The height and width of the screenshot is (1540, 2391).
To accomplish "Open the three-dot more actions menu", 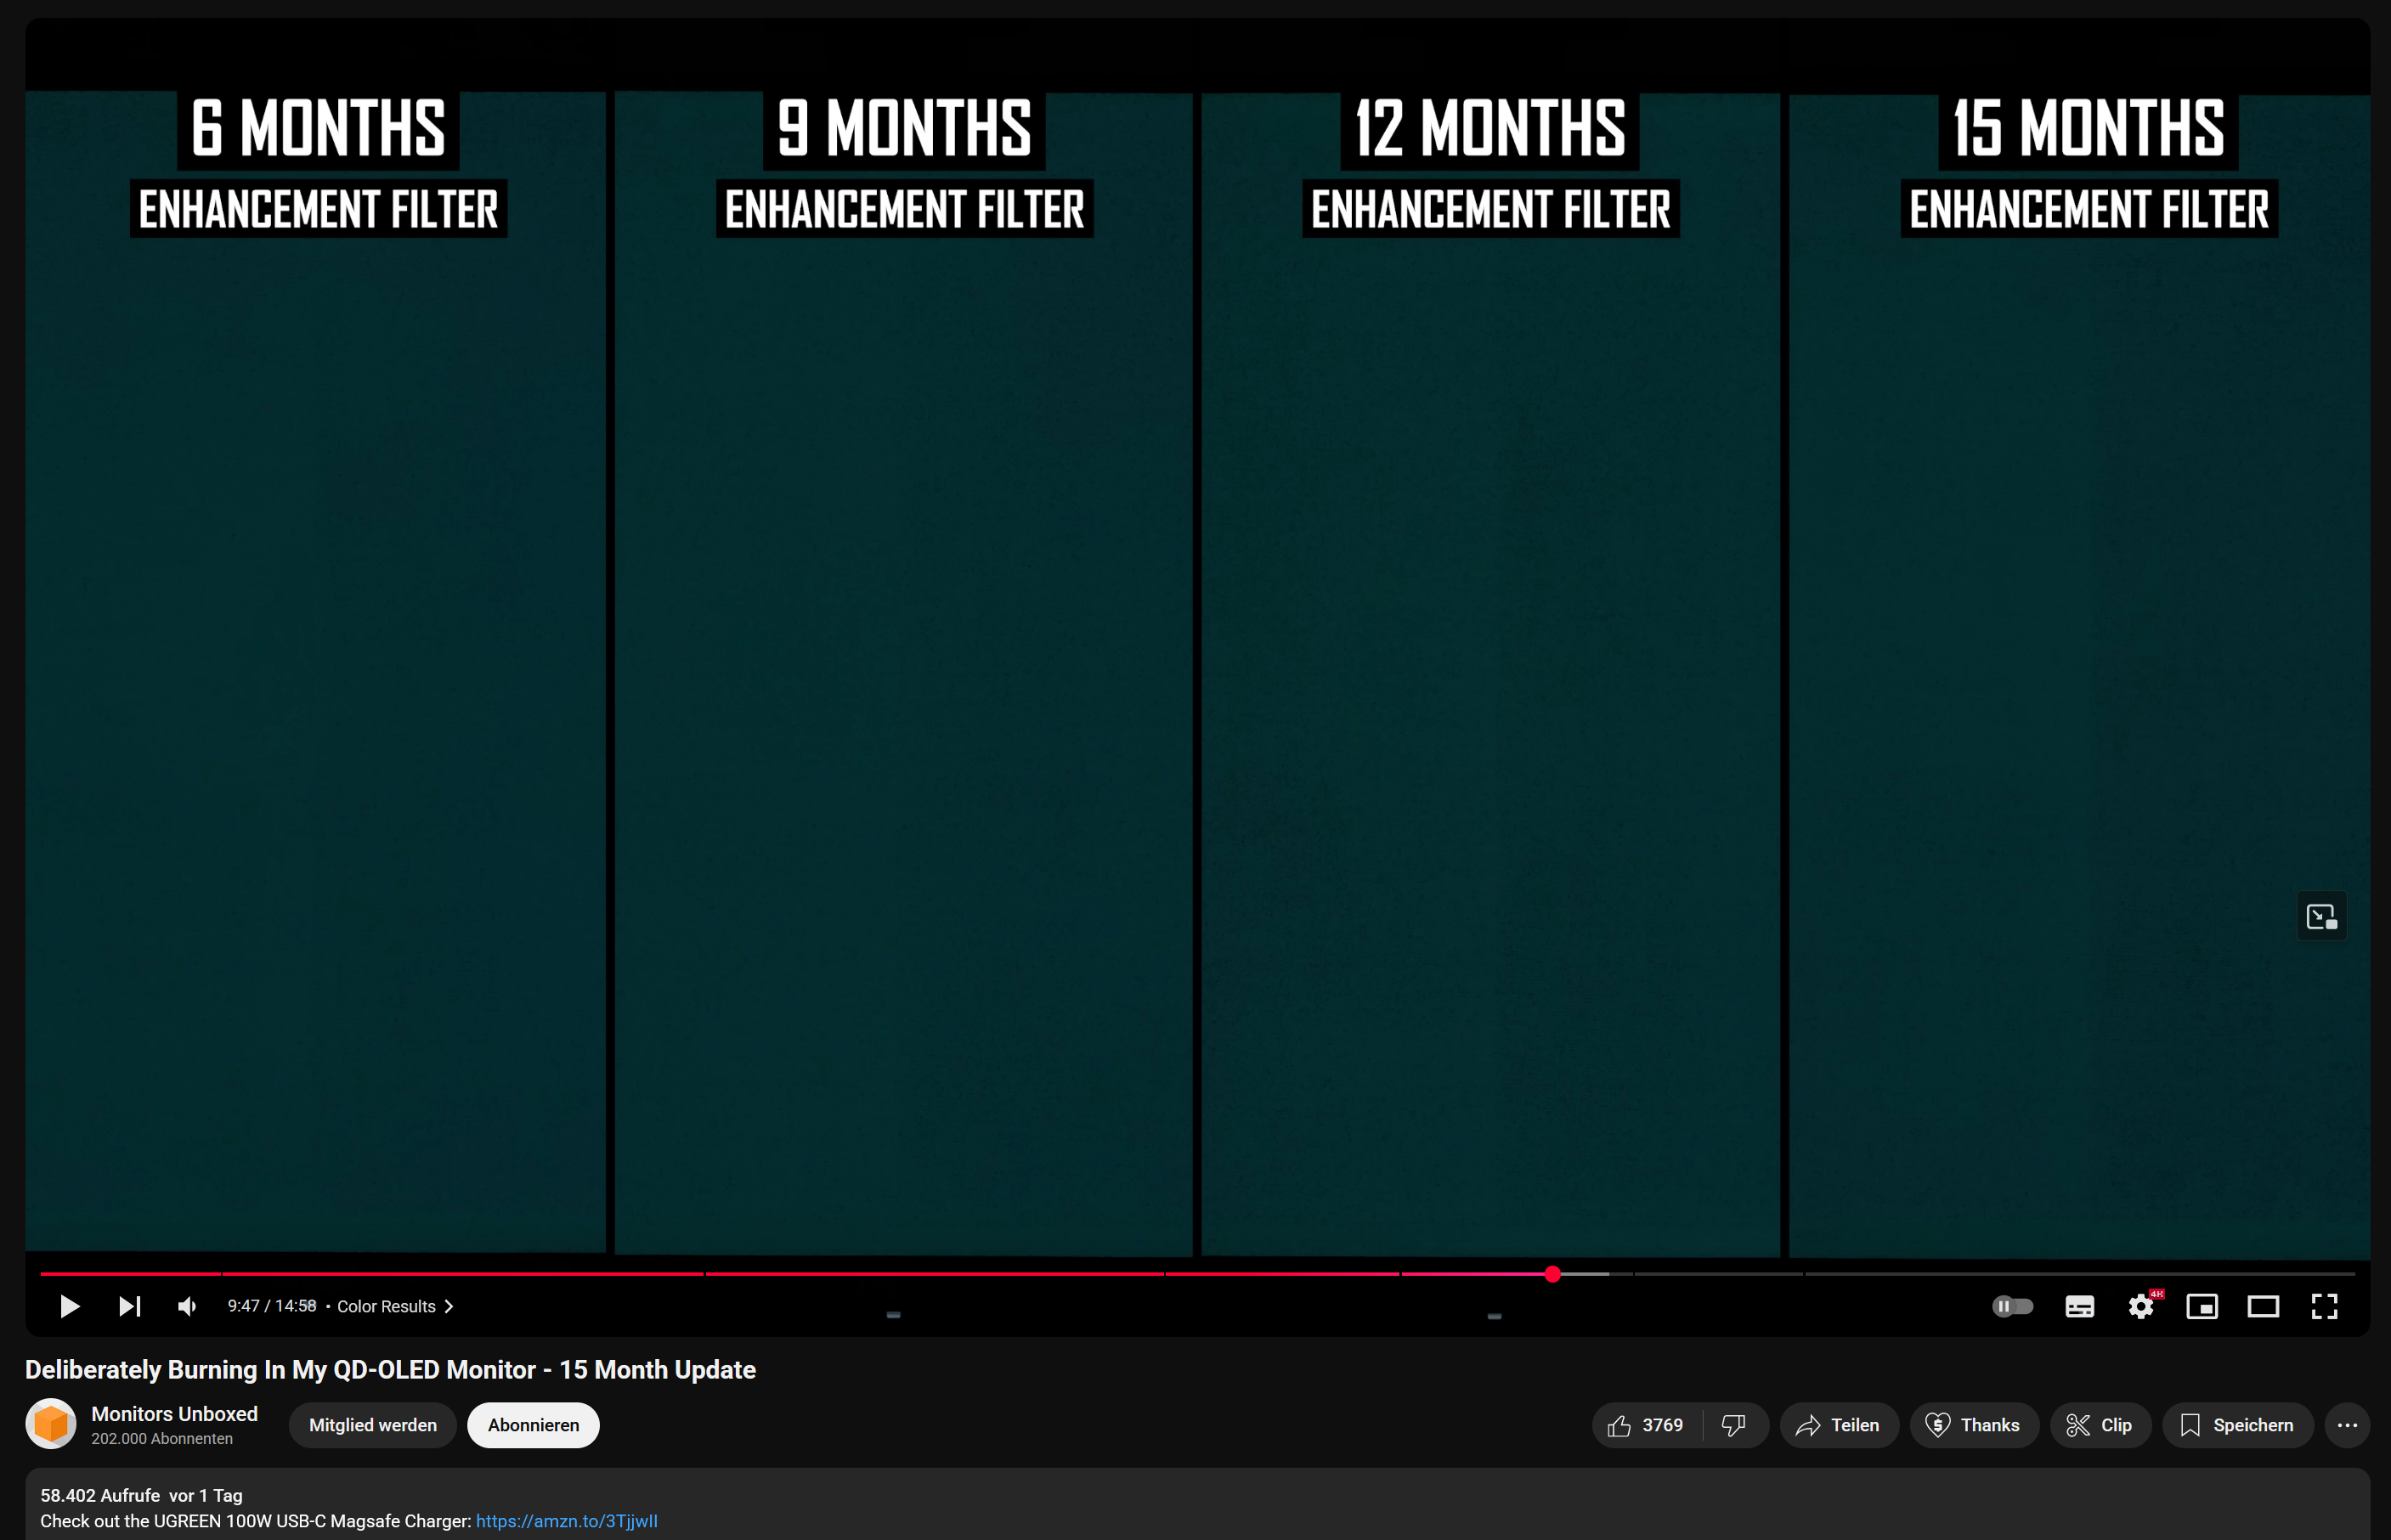I will (x=2347, y=1425).
